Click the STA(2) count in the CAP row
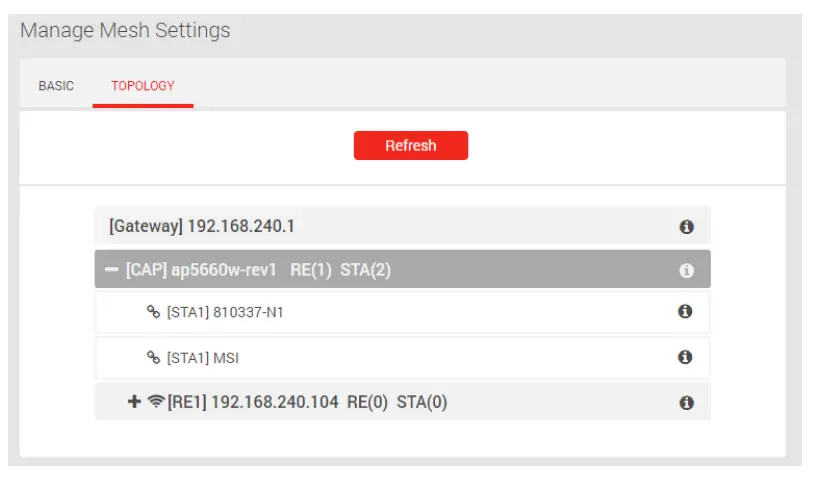 coord(365,270)
